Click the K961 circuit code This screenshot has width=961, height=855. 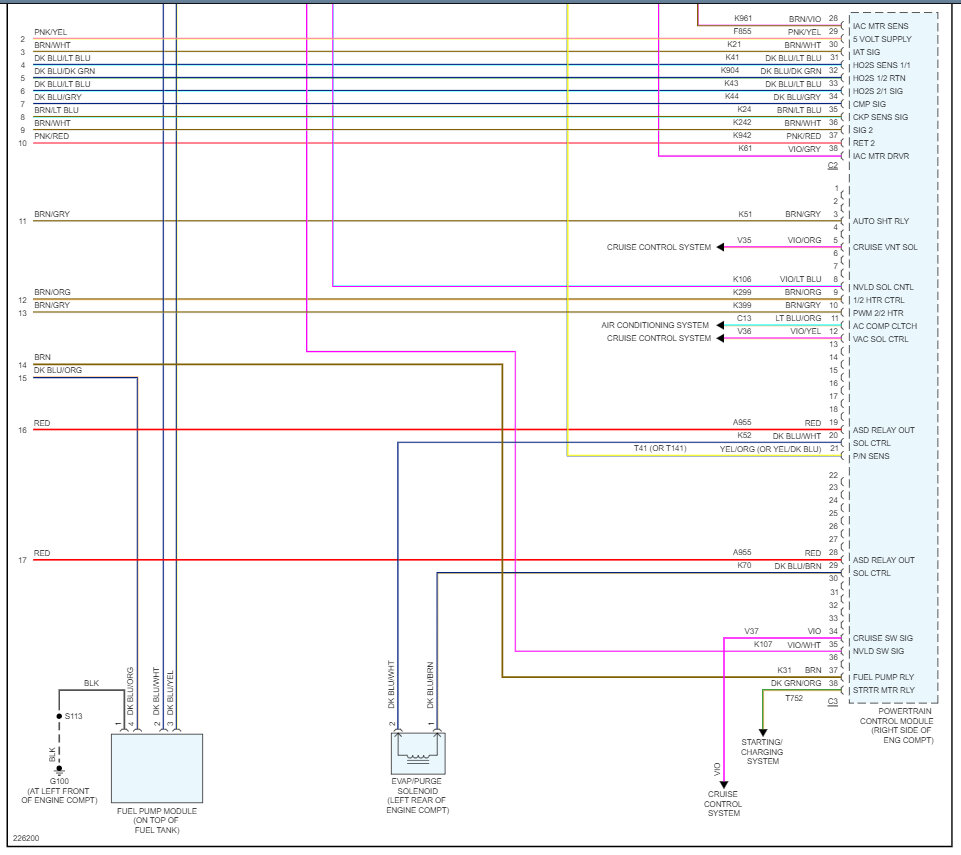click(x=743, y=18)
